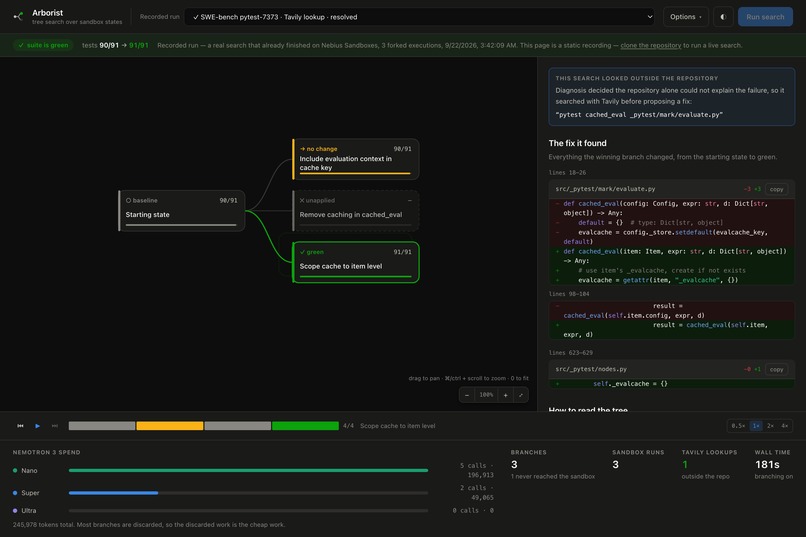
Task: Click the tests 90/91 → 91/91 indicator
Action: coord(115,45)
